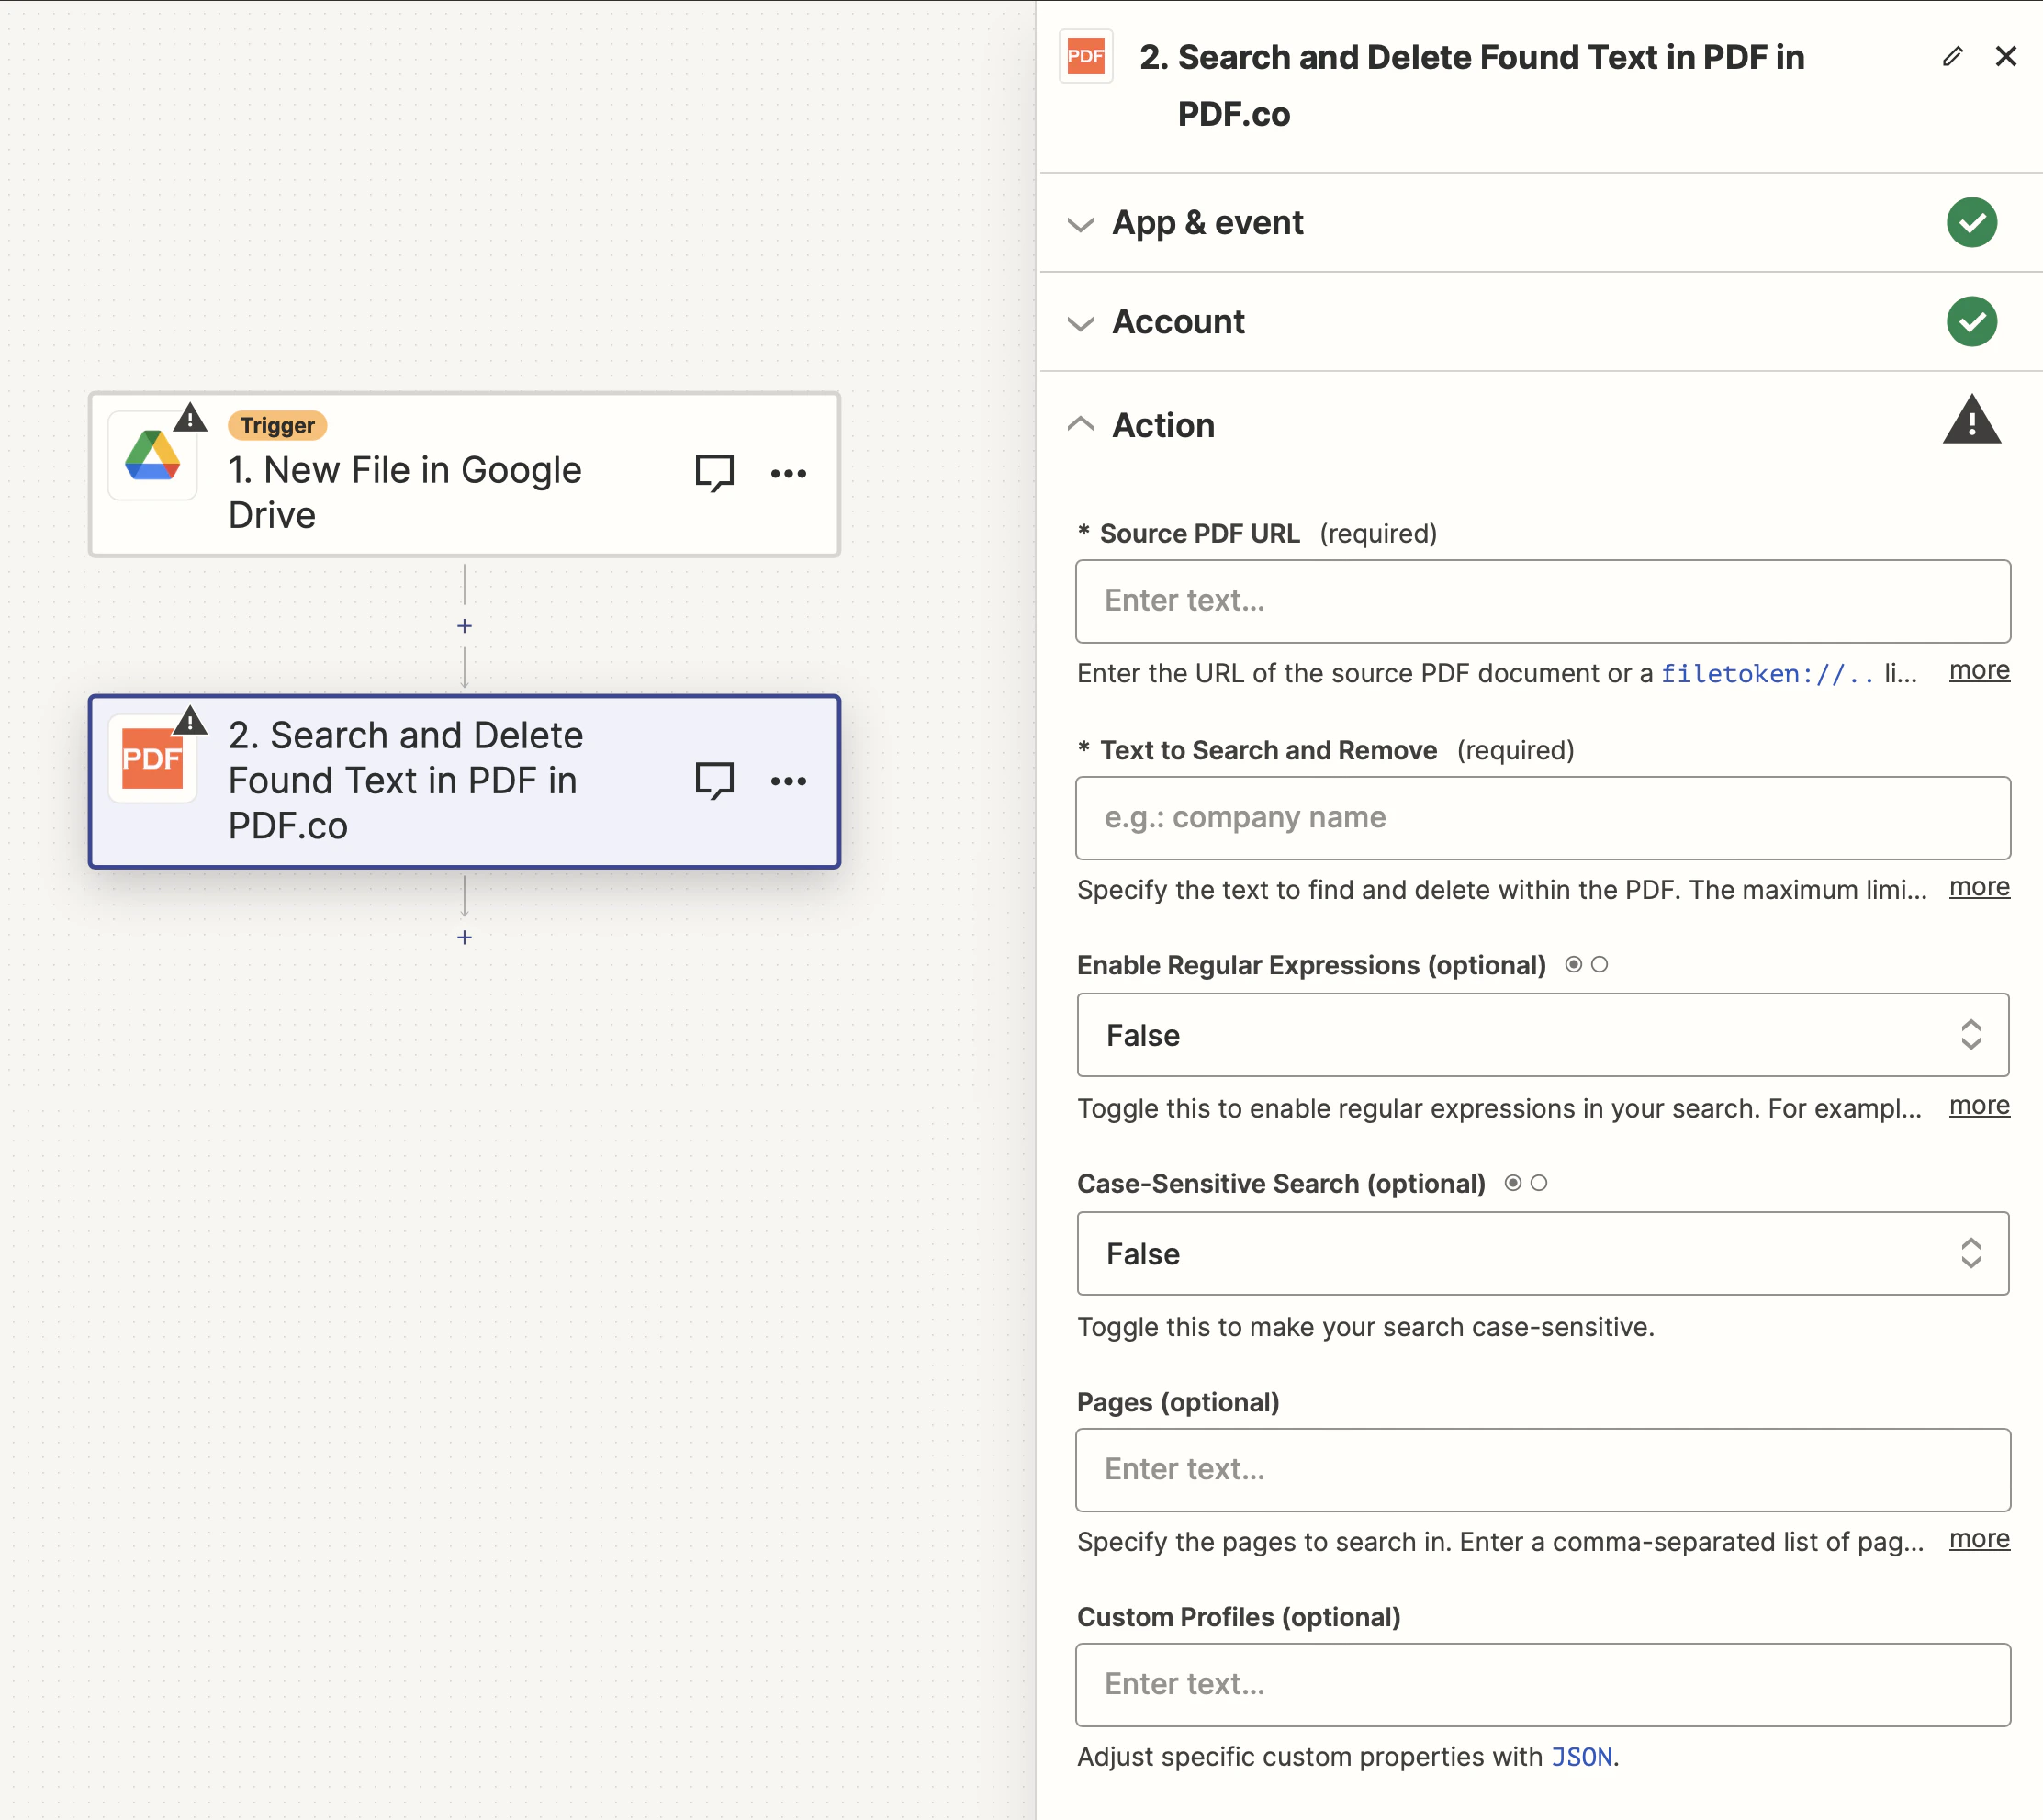Select first radio for Enable Regular Expressions
Image resolution: width=2043 pixels, height=1820 pixels.
tap(1573, 965)
